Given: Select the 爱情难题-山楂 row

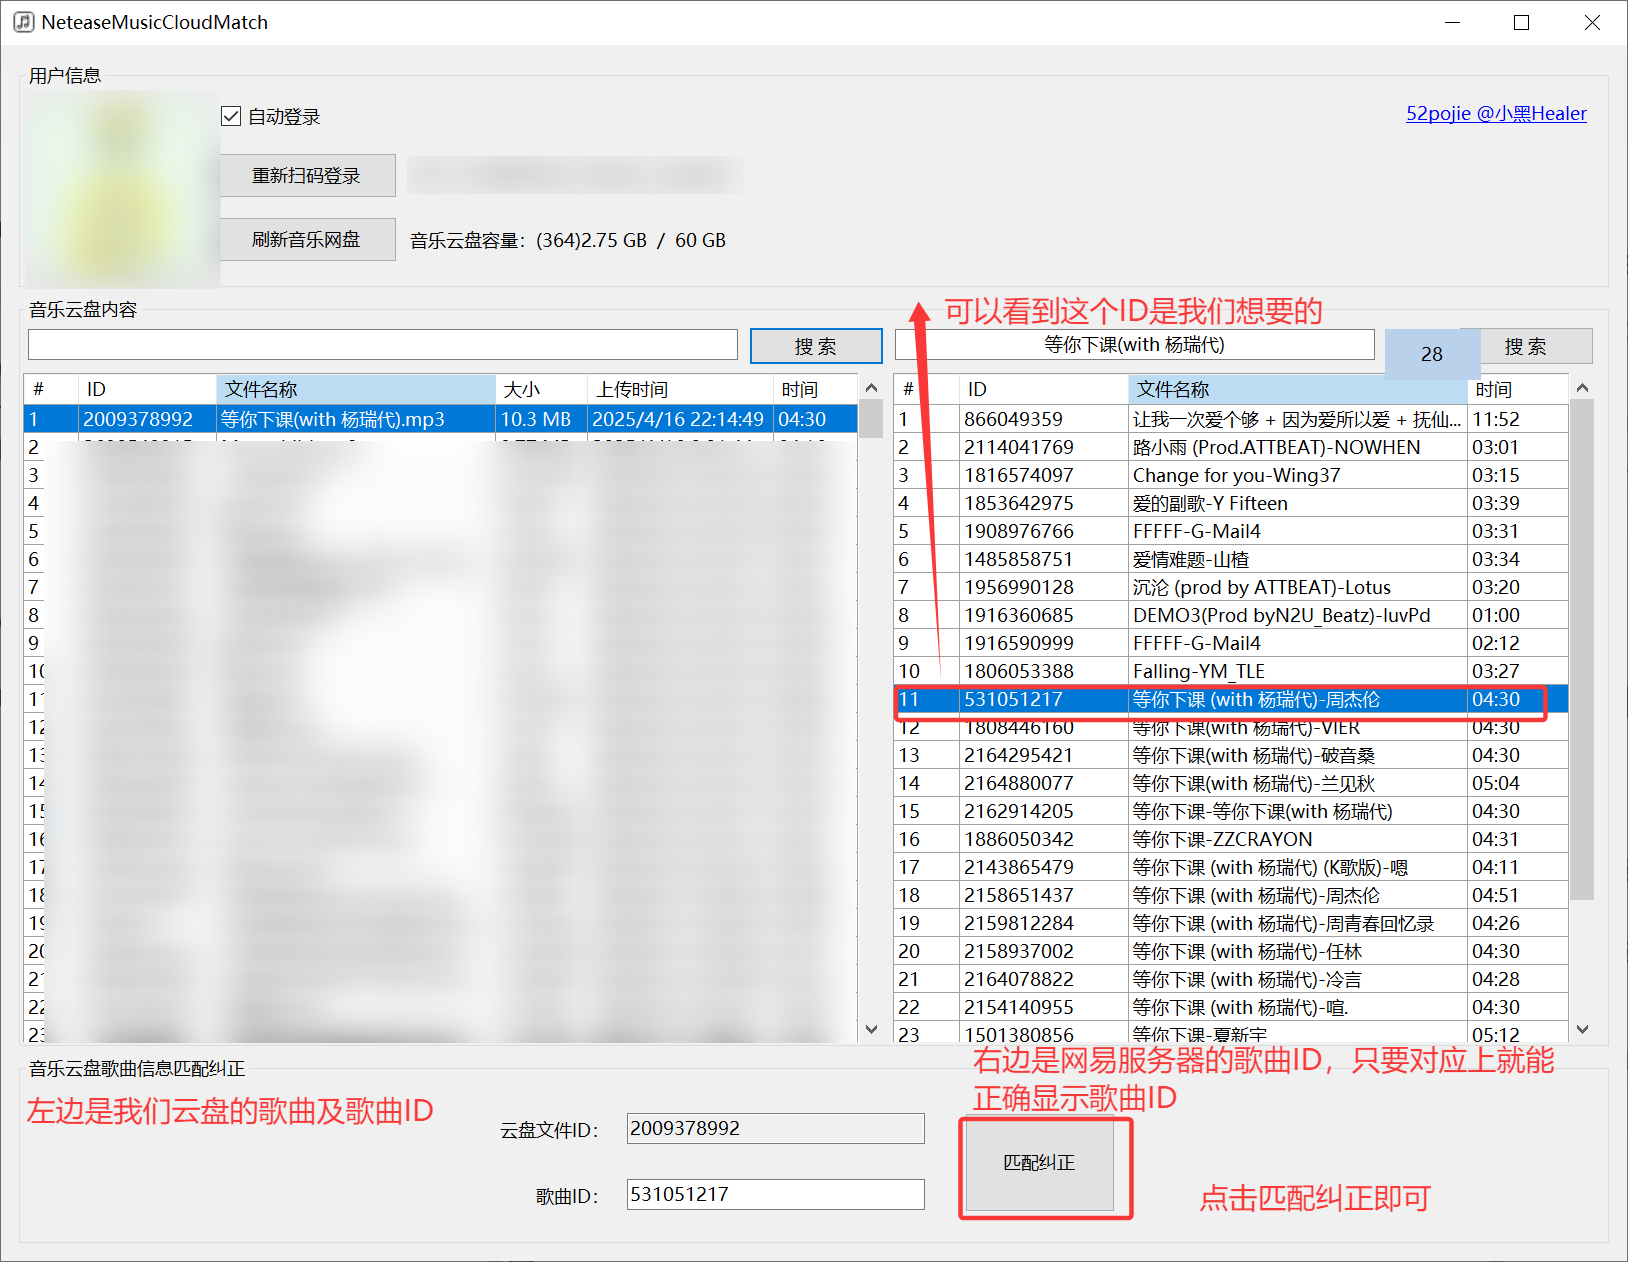Looking at the screenshot, I should (1231, 559).
